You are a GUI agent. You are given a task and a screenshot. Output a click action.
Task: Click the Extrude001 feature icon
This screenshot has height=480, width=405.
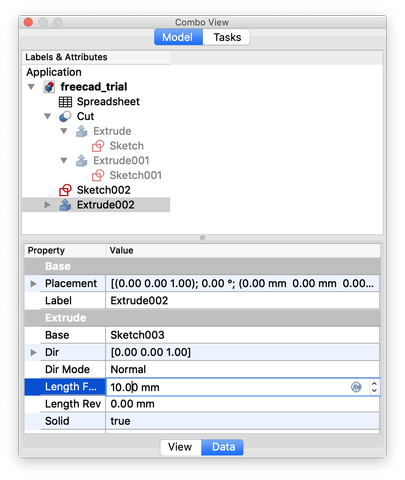pos(82,161)
